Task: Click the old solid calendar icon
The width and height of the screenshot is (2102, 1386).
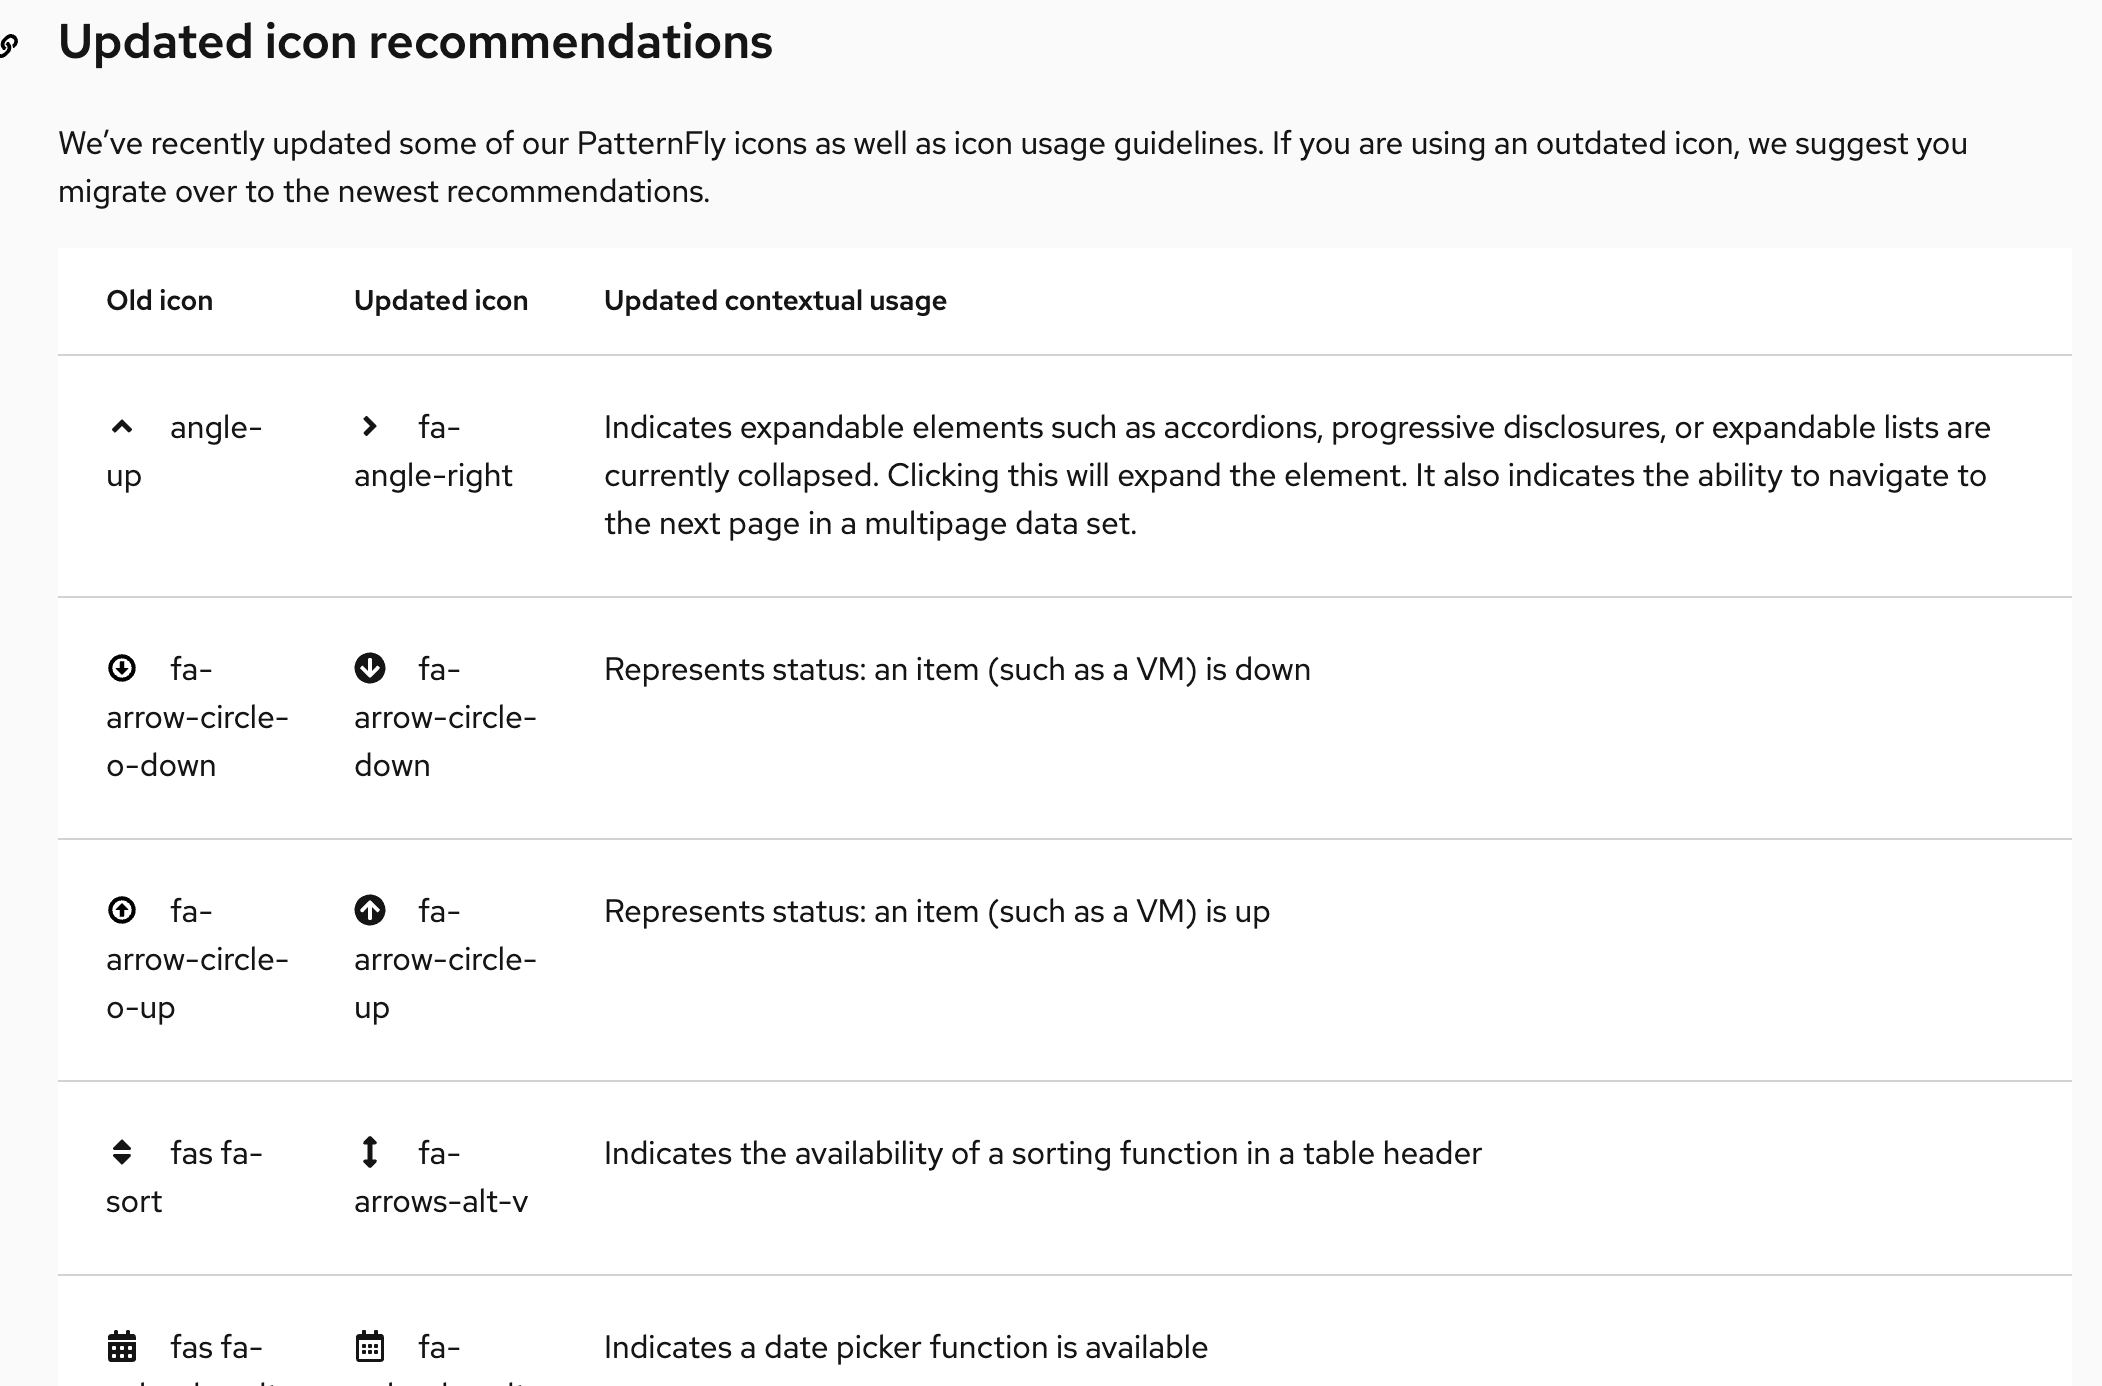Action: [x=122, y=1346]
